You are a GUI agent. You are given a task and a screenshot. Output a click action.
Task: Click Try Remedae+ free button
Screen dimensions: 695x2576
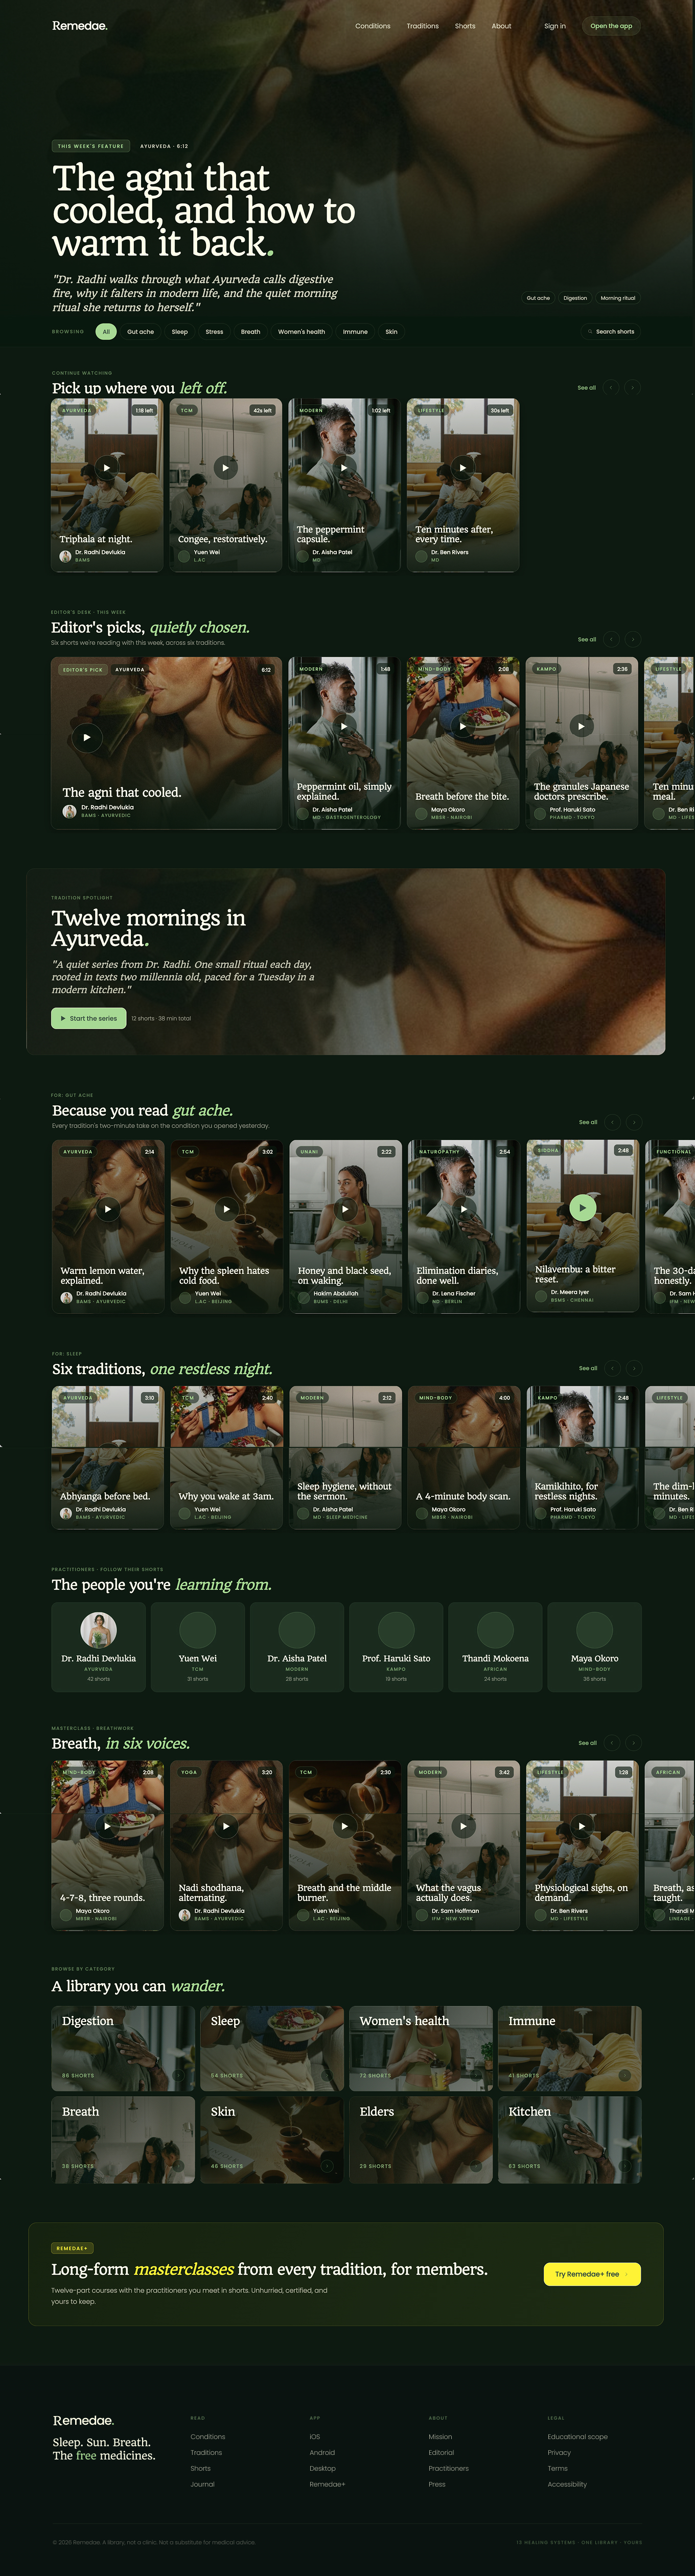coord(592,2274)
